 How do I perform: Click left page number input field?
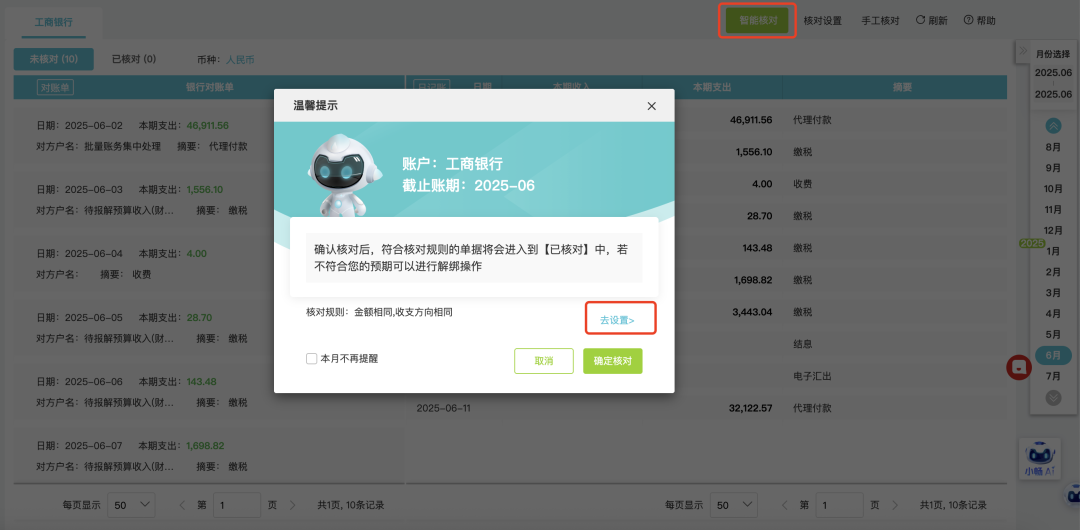click(x=237, y=505)
